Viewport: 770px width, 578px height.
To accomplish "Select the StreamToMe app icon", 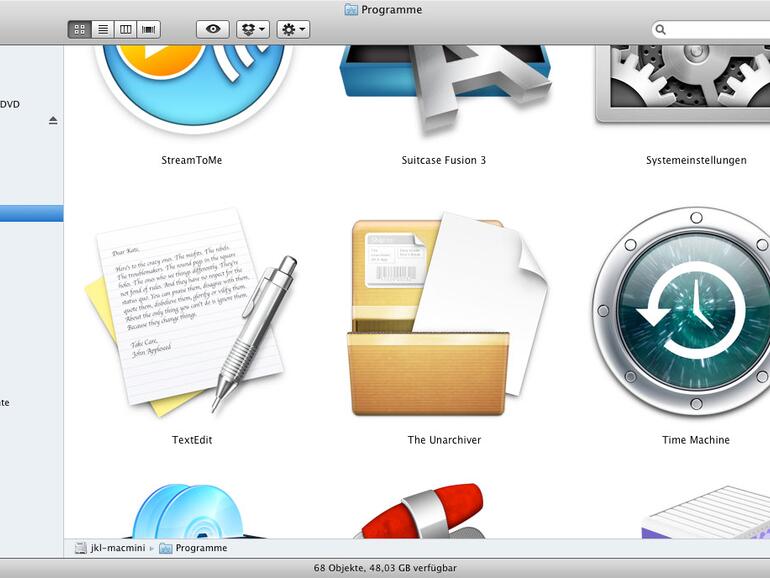I will pyautogui.click(x=192, y=88).
